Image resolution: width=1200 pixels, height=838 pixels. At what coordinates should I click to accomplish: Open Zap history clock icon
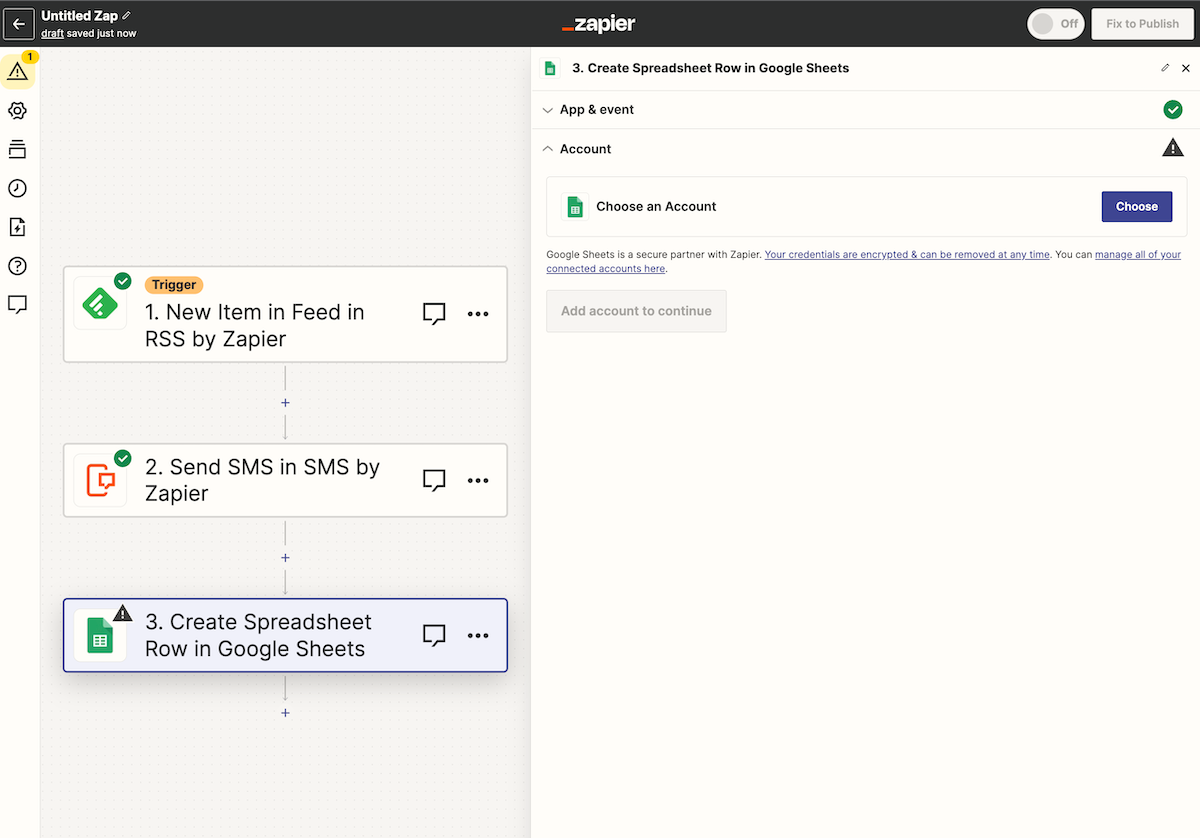click(x=17, y=188)
